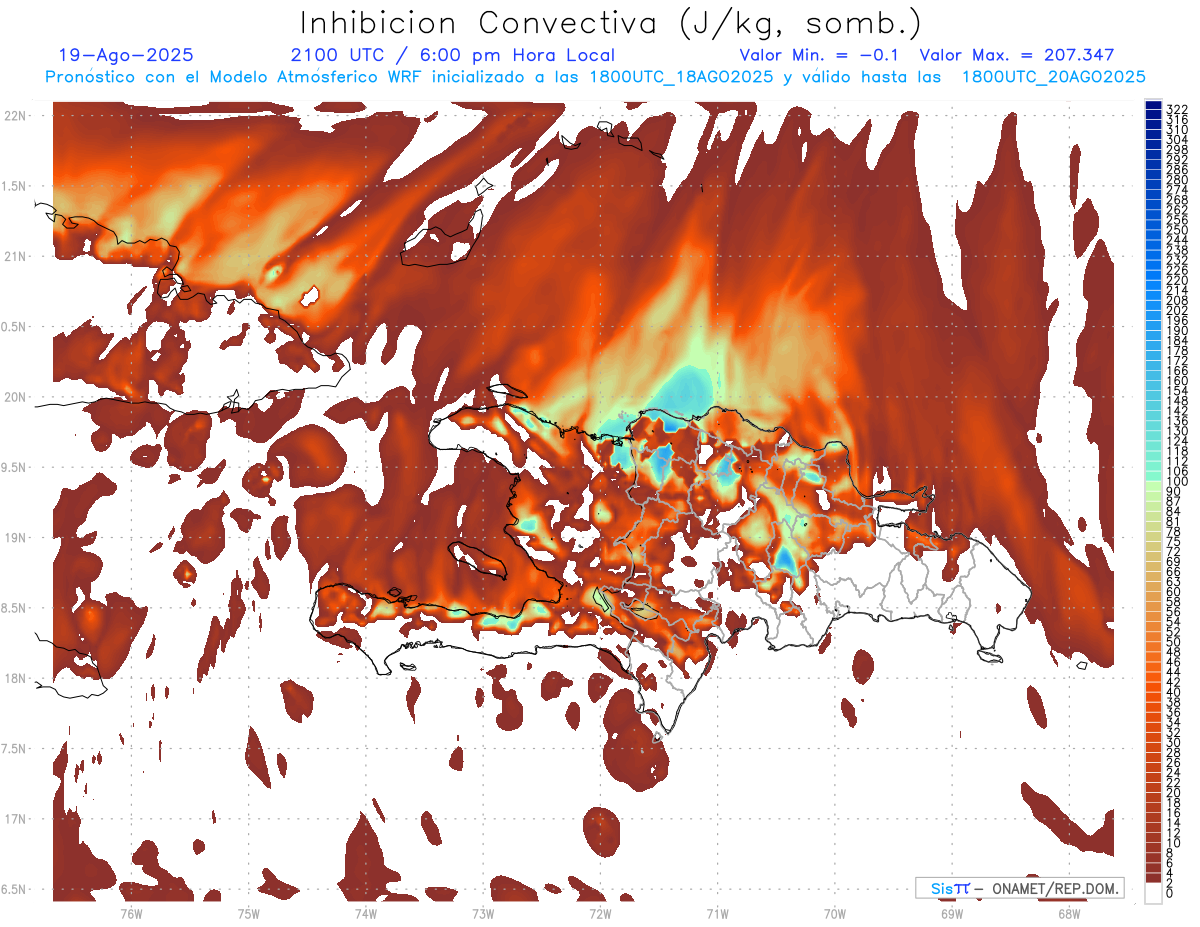Click the '17N' latitude label

click(x=14, y=819)
